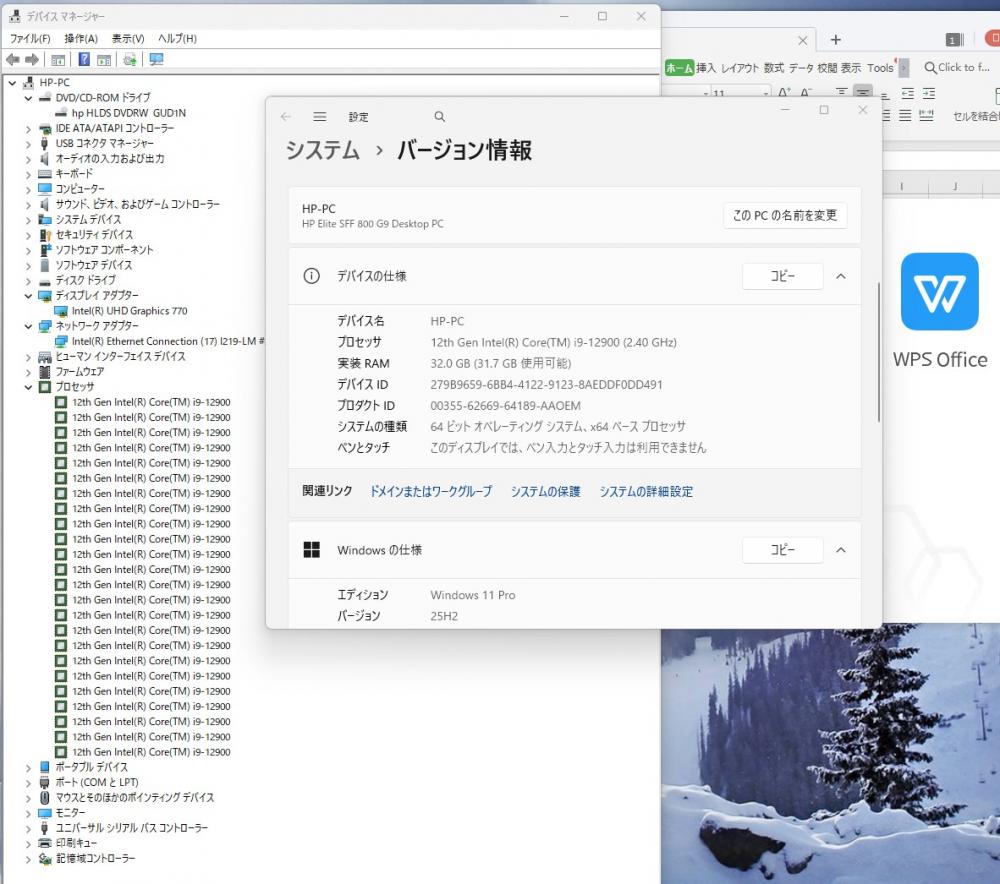The image size is (1000, 884).
Task: Click the Settings back arrow
Action: (286, 117)
